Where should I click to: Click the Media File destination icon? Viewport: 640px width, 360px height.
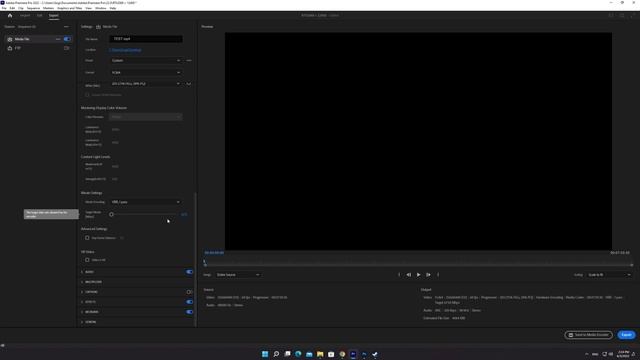tap(10, 39)
